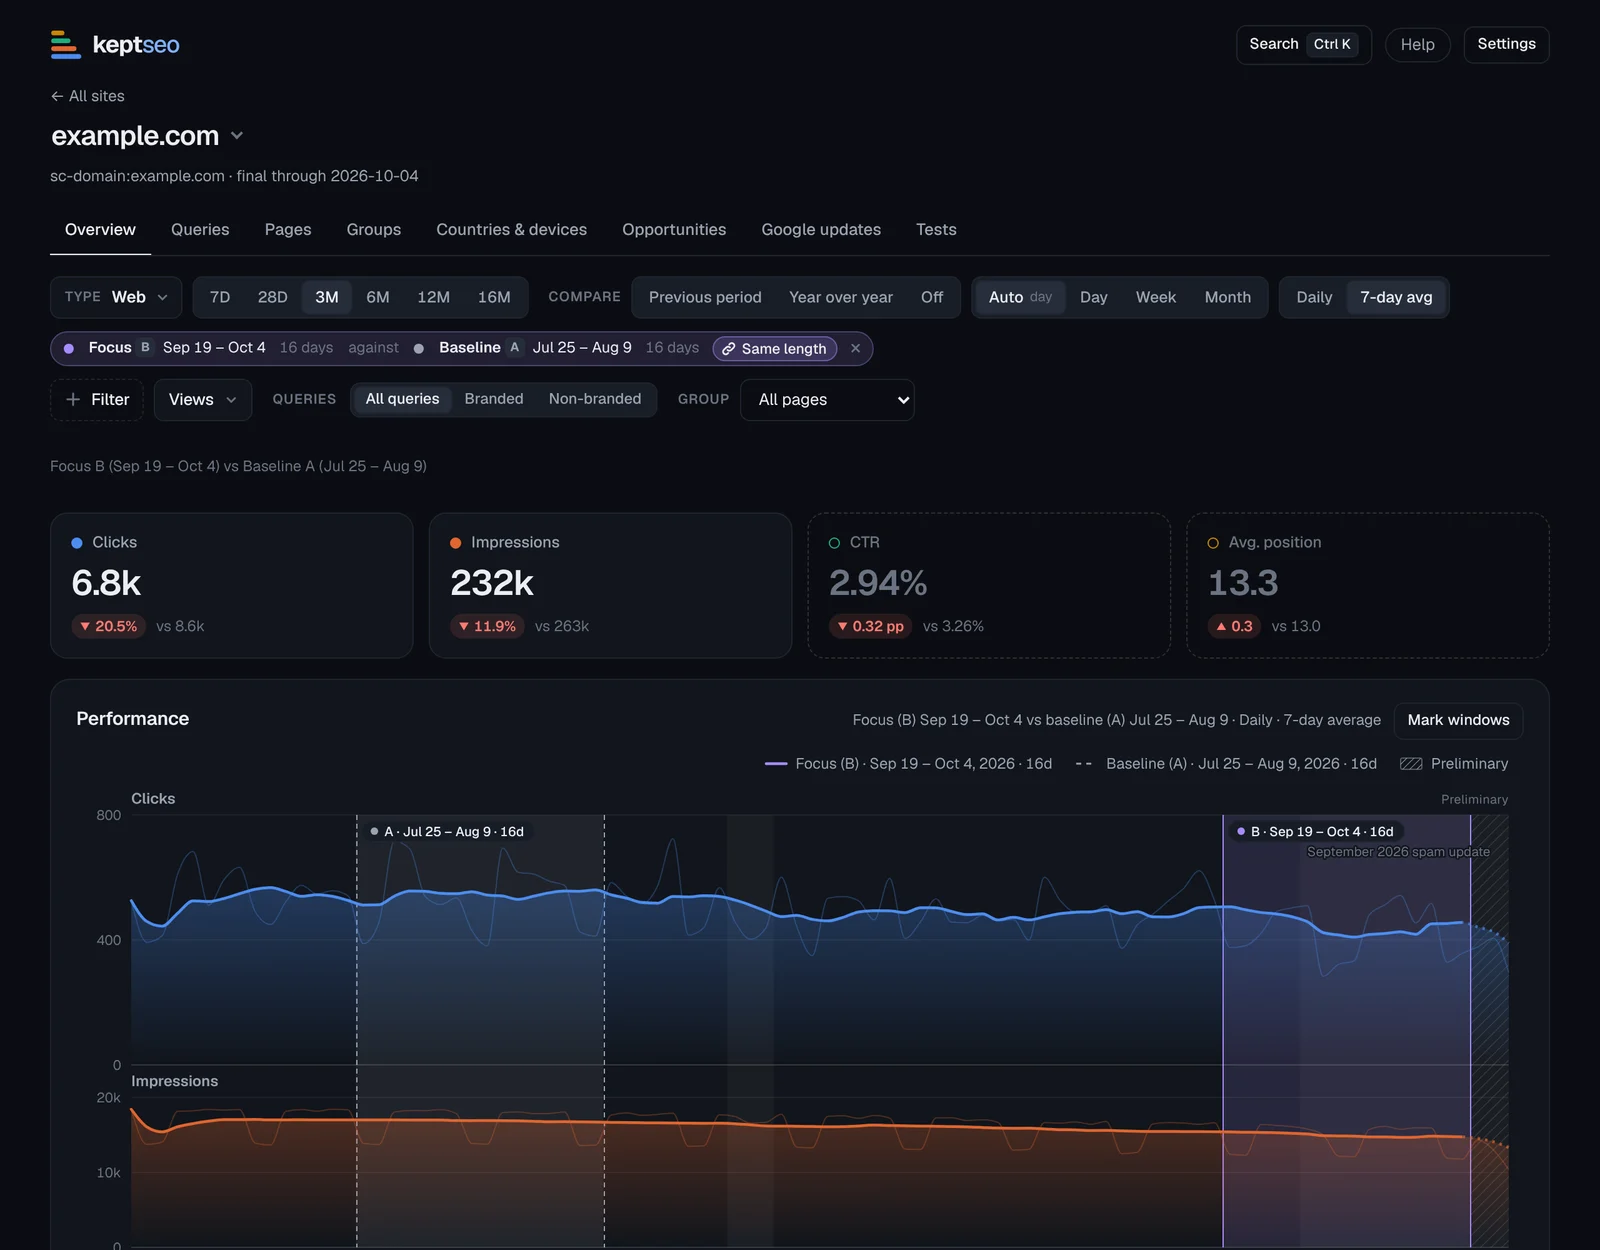The image size is (1600, 1250).
Task: Click the keptseo logo icon
Action: tap(66, 45)
